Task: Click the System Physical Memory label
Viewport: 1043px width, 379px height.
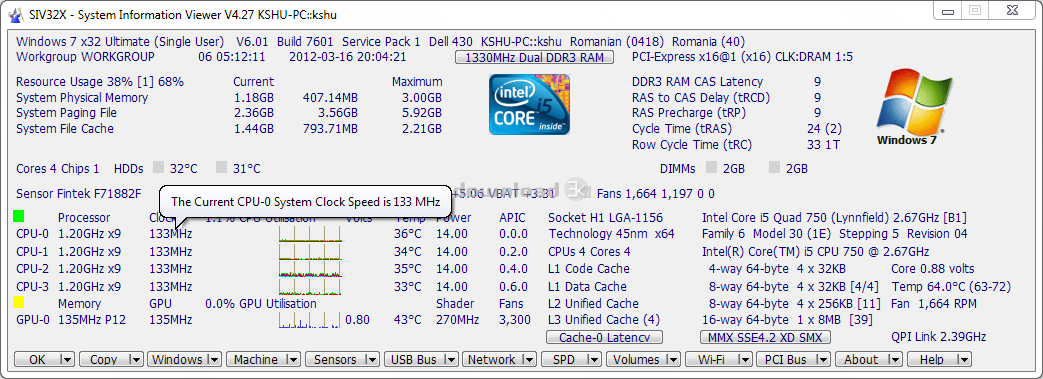Action: tap(82, 98)
